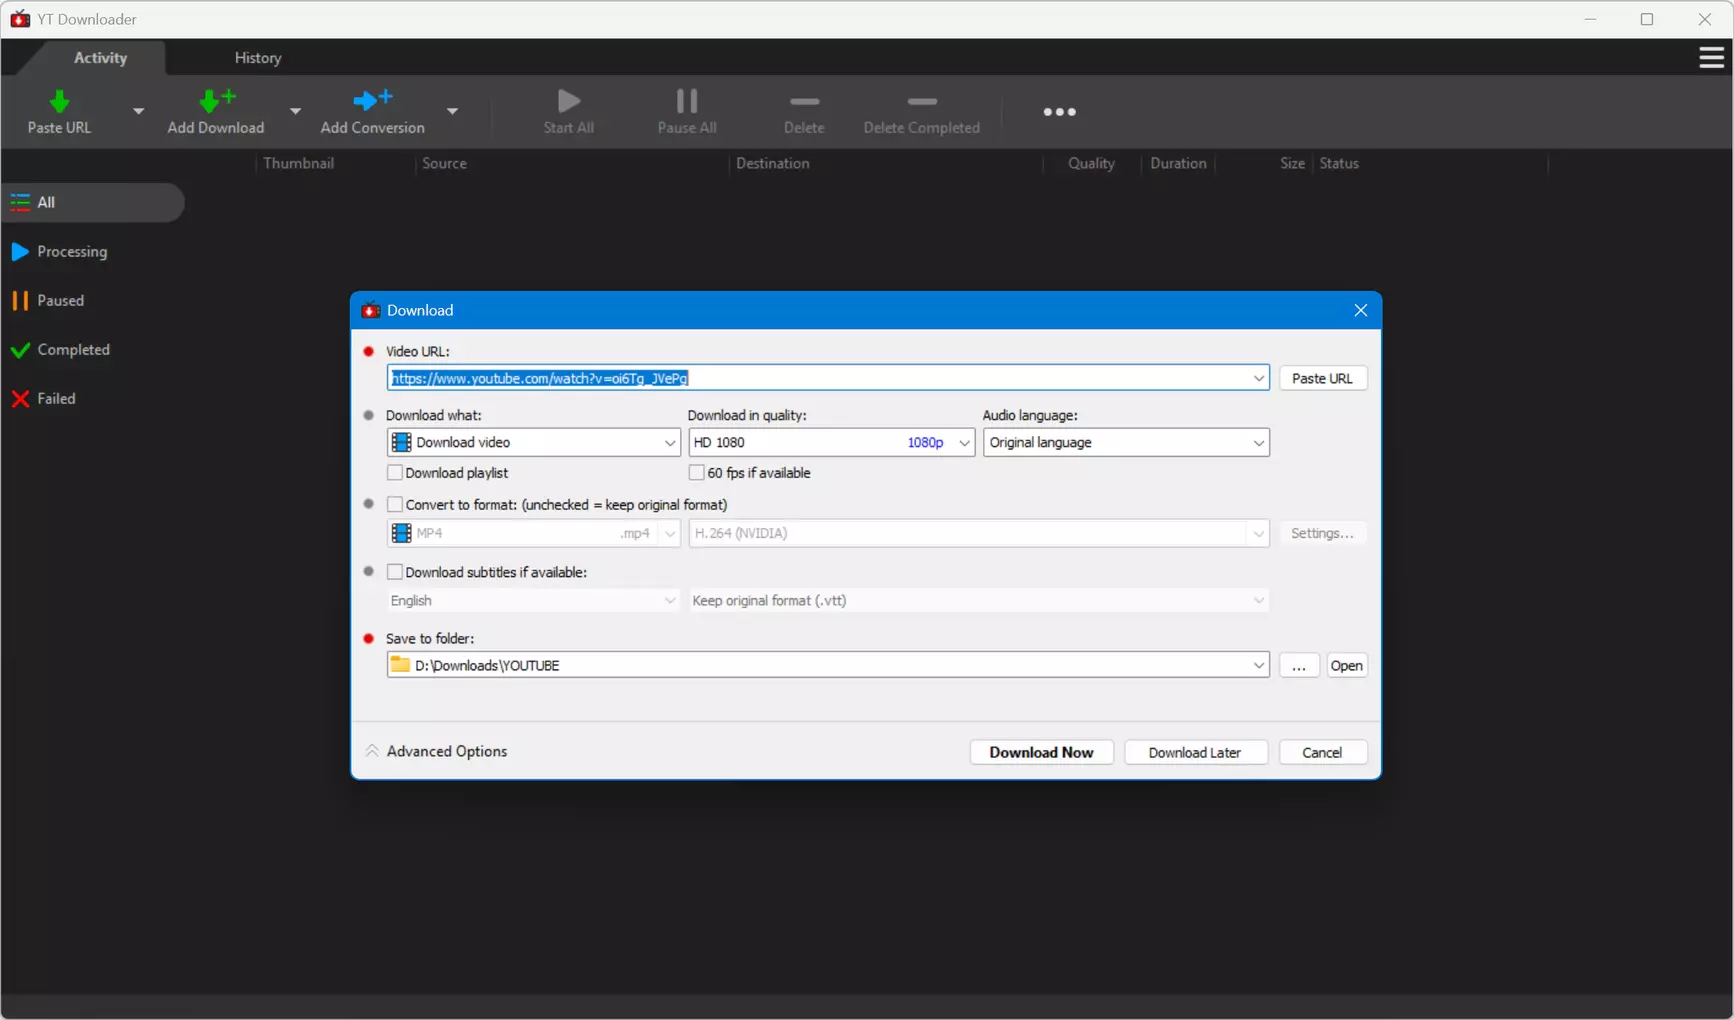Click the film icon in Download video dropdown
The height and width of the screenshot is (1020, 1734).
point(401,442)
